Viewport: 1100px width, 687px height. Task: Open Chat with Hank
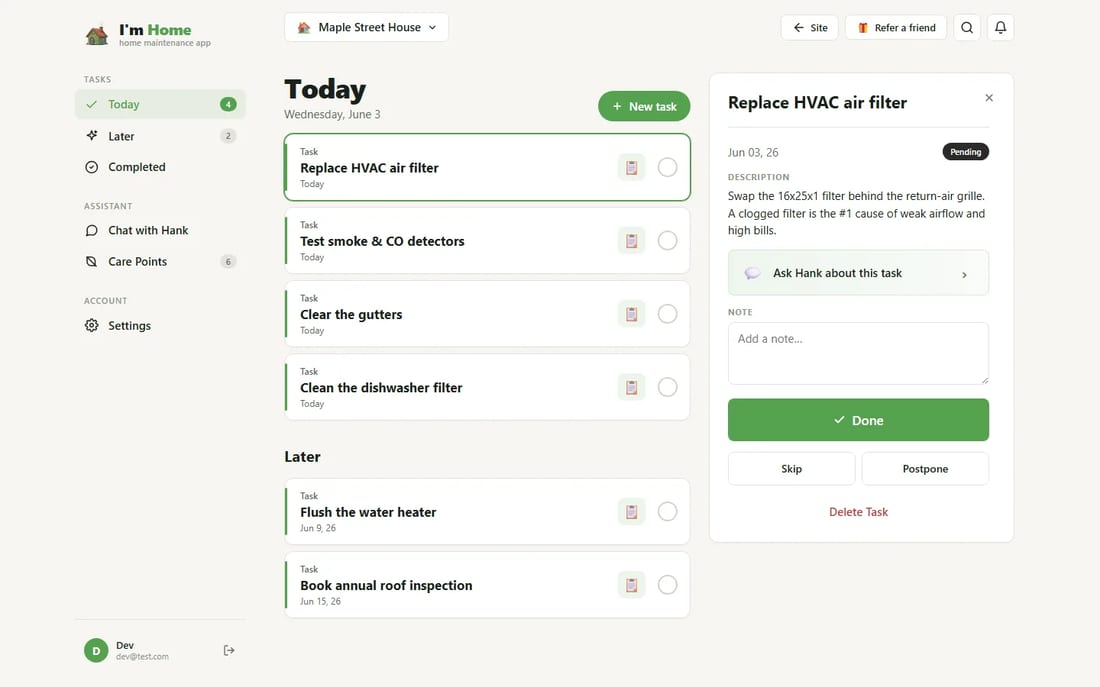click(x=160, y=230)
